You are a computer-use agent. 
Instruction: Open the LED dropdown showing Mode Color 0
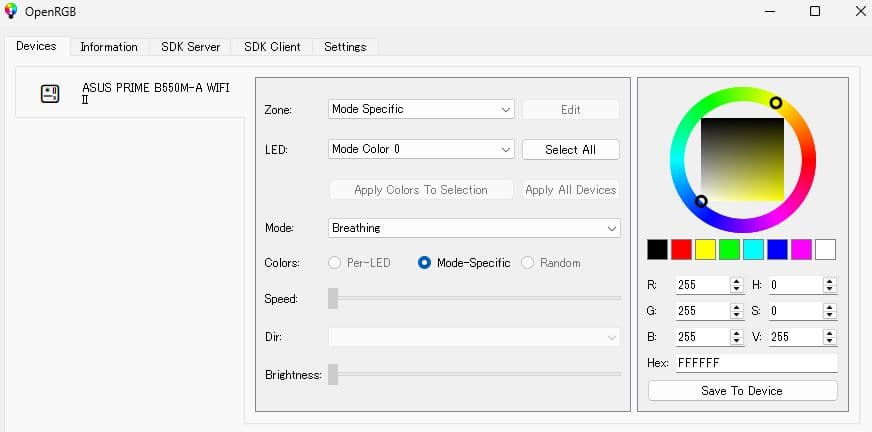[421, 149]
